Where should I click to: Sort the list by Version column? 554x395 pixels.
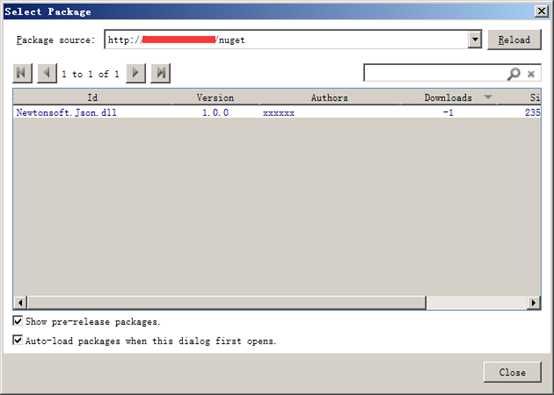click(x=215, y=97)
